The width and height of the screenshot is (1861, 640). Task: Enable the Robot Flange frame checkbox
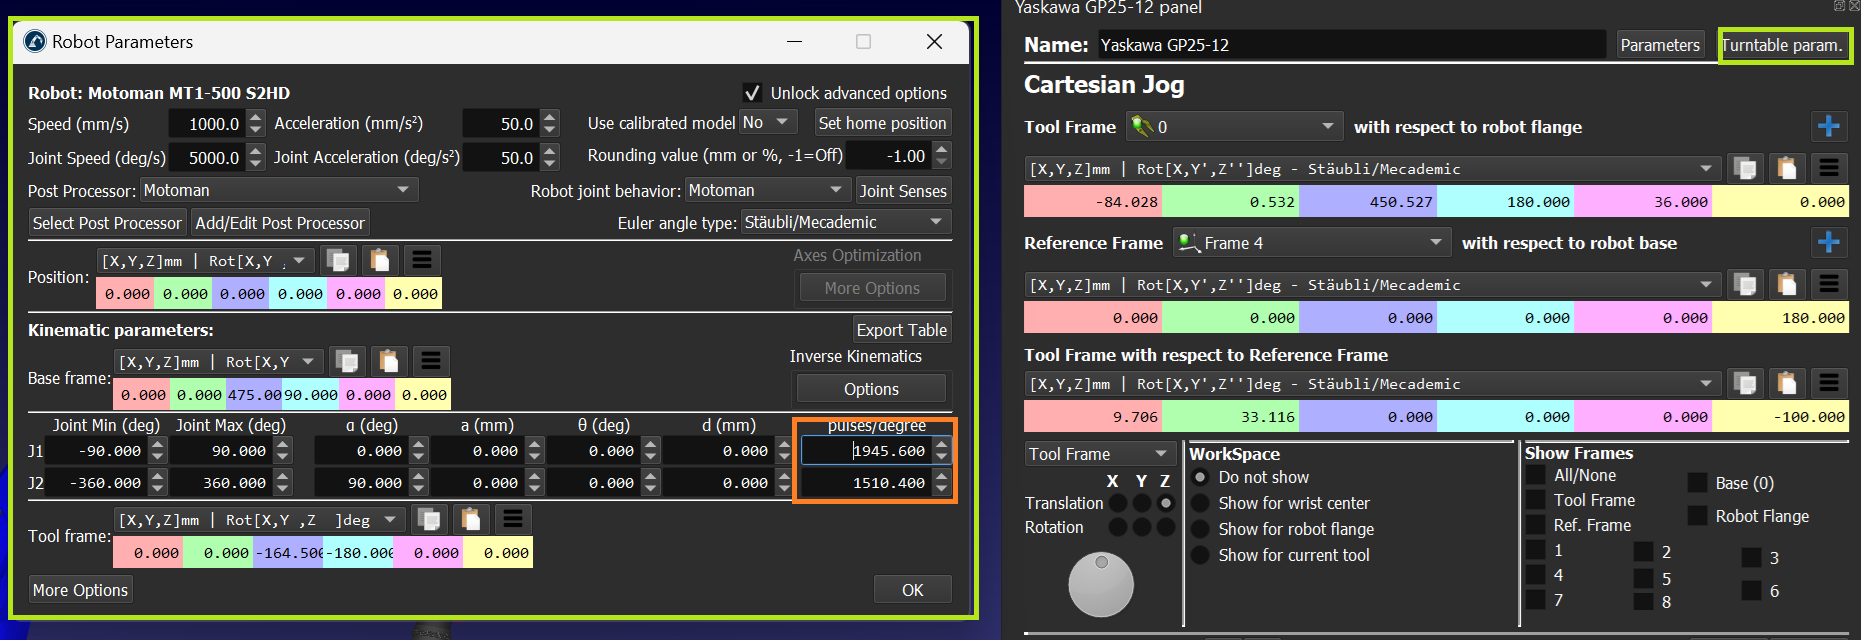click(x=1697, y=516)
